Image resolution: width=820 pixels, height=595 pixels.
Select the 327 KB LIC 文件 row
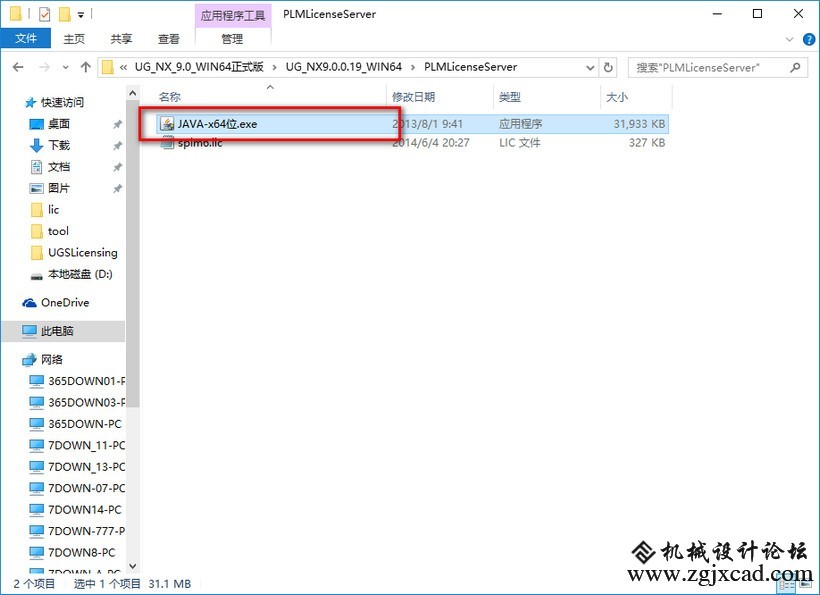pos(412,142)
